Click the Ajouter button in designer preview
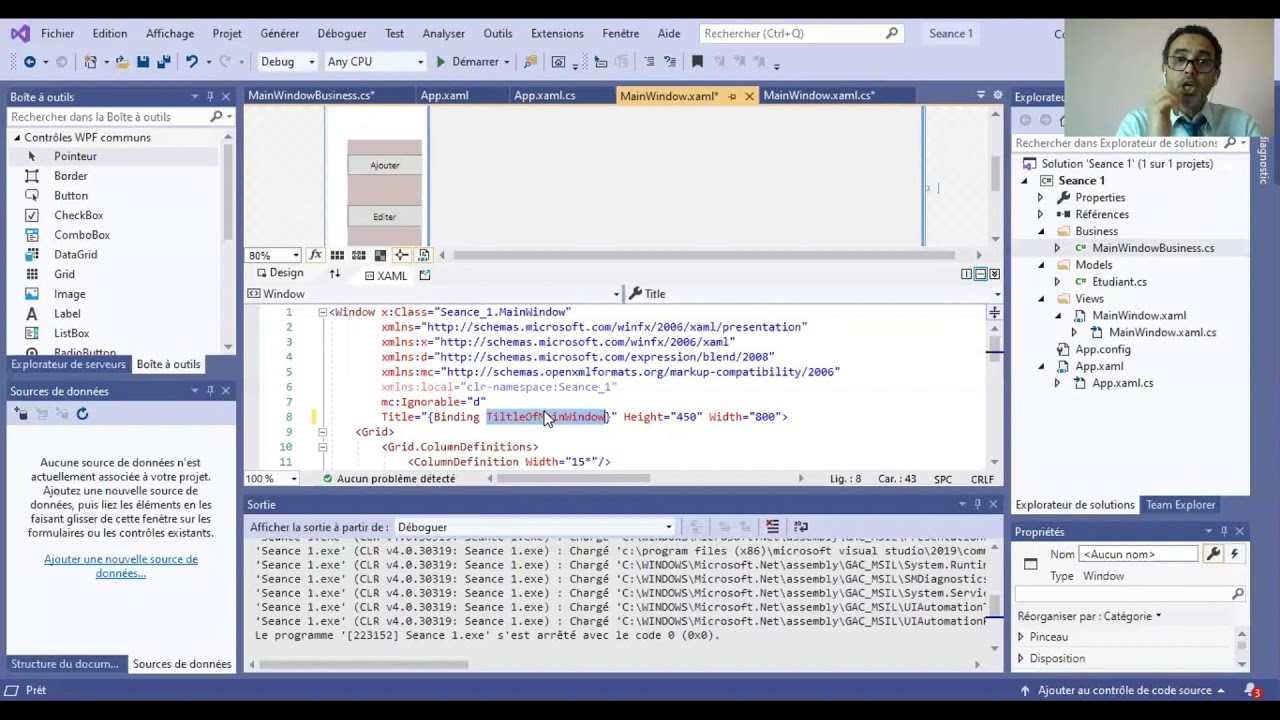The width and height of the screenshot is (1280, 720). 385,166
